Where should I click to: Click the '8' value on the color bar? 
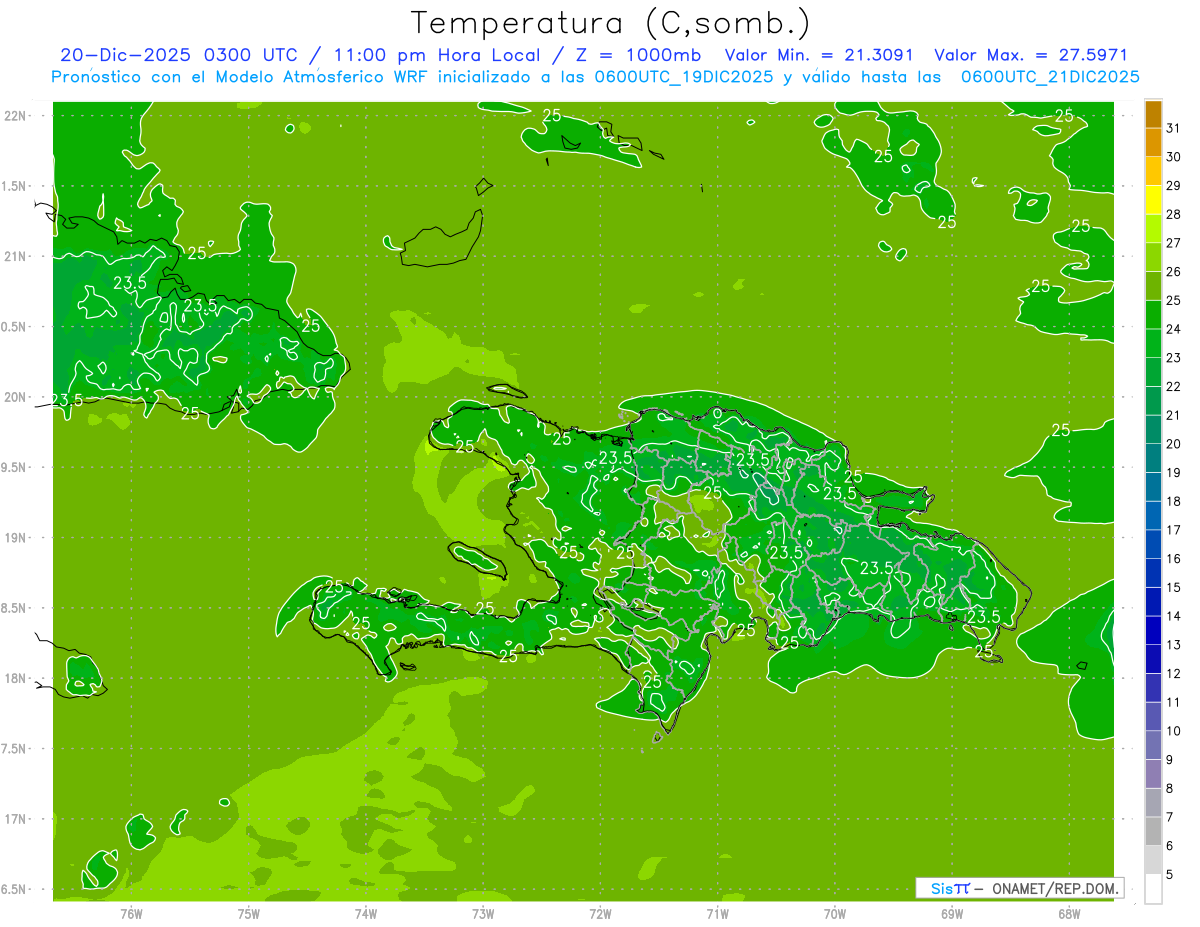point(1170,789)
